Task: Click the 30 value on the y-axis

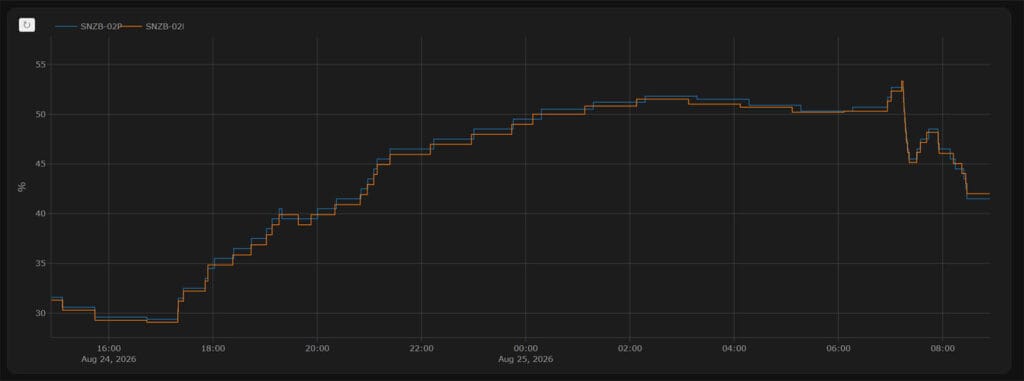Action: (40, 313)
